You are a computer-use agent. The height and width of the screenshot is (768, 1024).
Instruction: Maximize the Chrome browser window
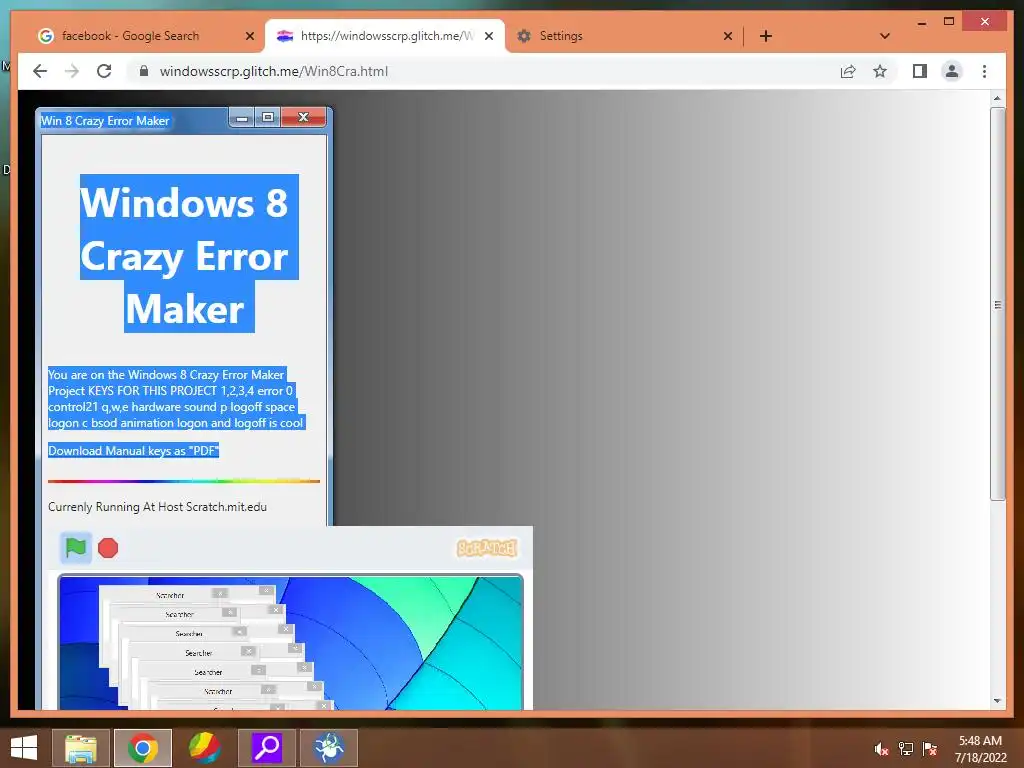[949, 22]
